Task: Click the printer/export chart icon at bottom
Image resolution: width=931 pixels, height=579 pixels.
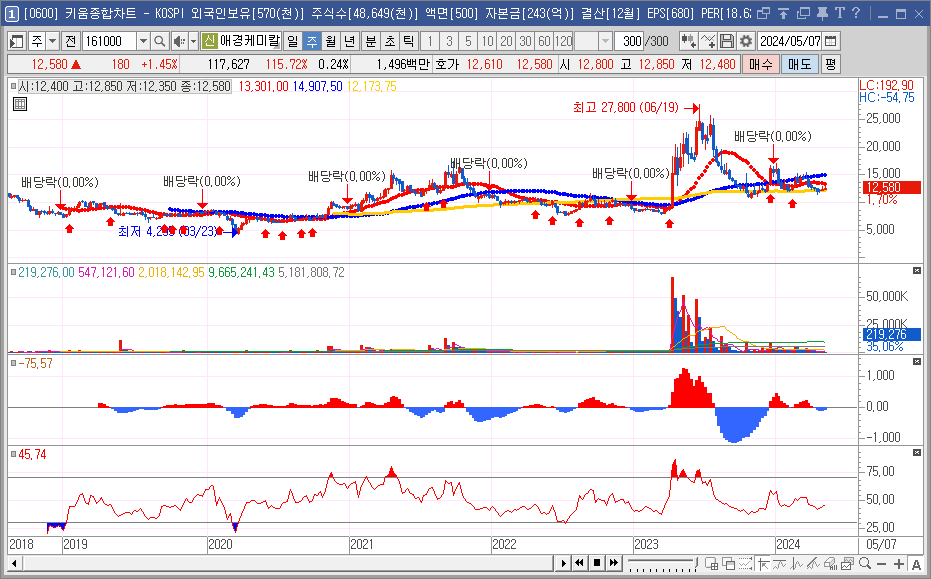Action: click(831, 563)
